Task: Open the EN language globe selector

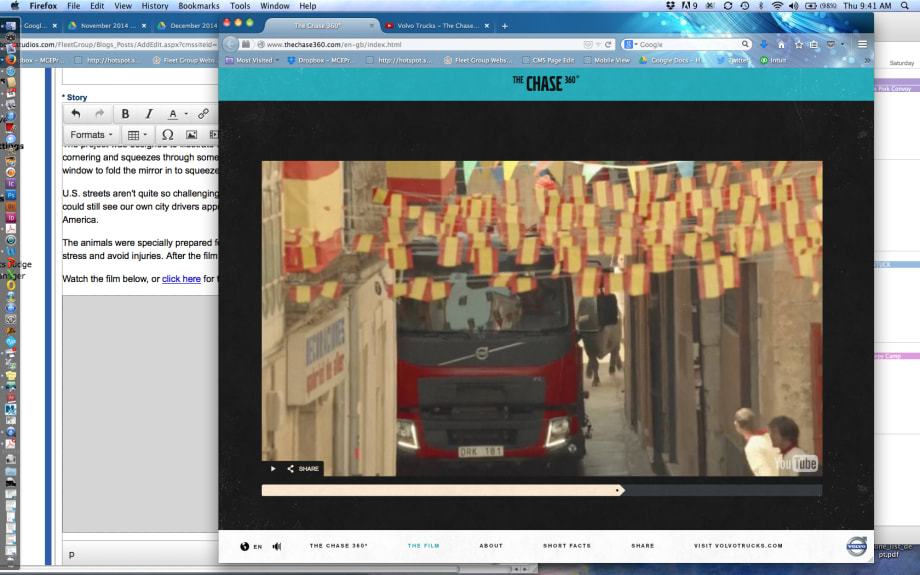Action: click(x=251, y=546)
